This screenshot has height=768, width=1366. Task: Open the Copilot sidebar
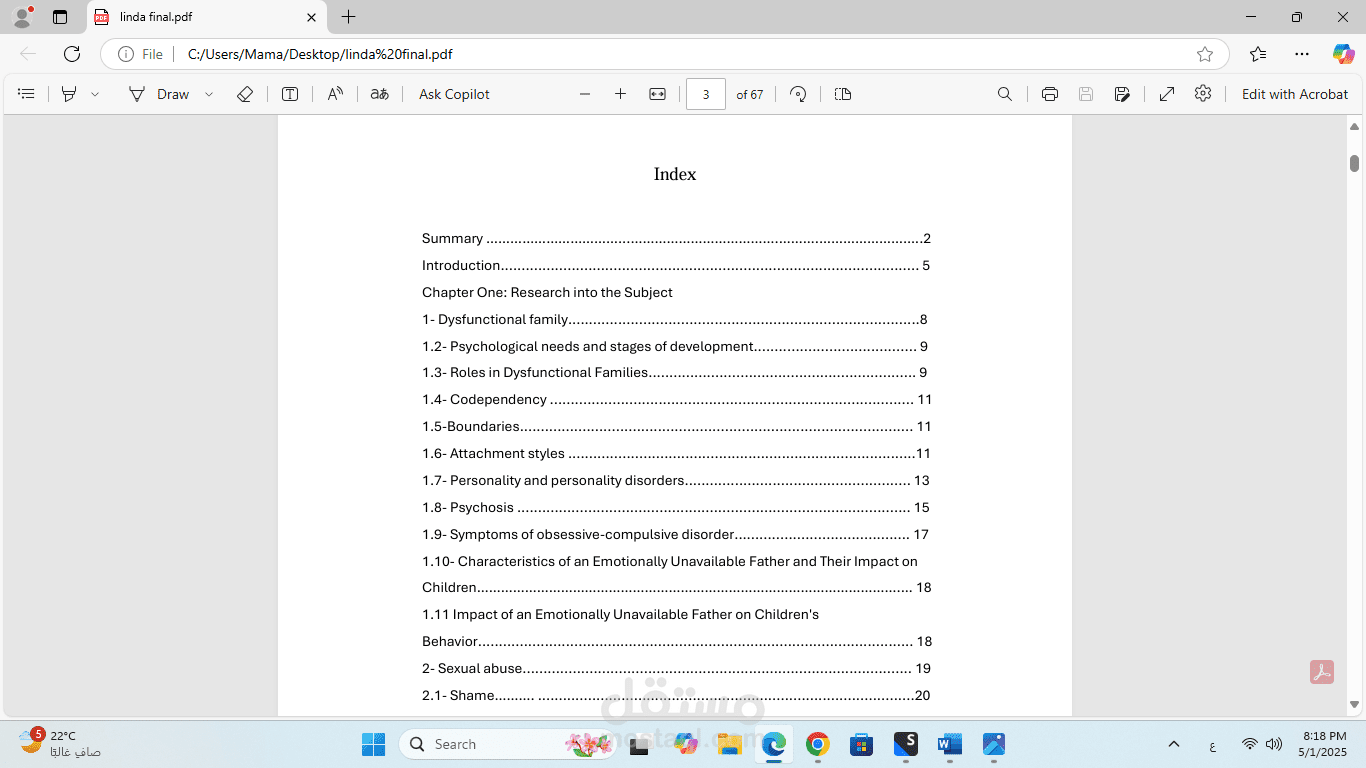coord(1343,54)
